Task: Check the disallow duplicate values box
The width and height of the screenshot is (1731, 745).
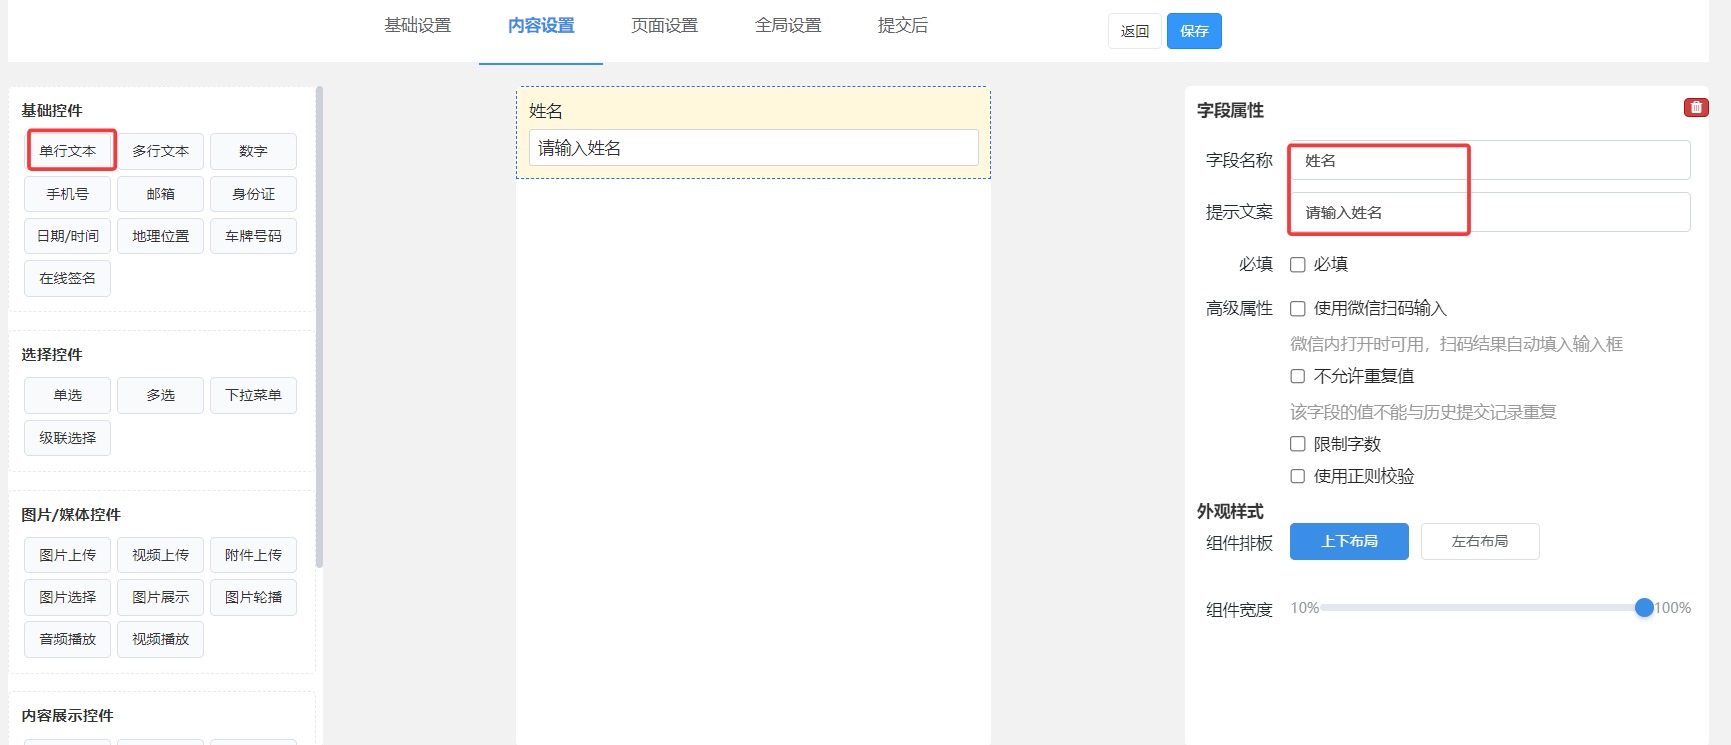Action: [x=1298, y=377]
